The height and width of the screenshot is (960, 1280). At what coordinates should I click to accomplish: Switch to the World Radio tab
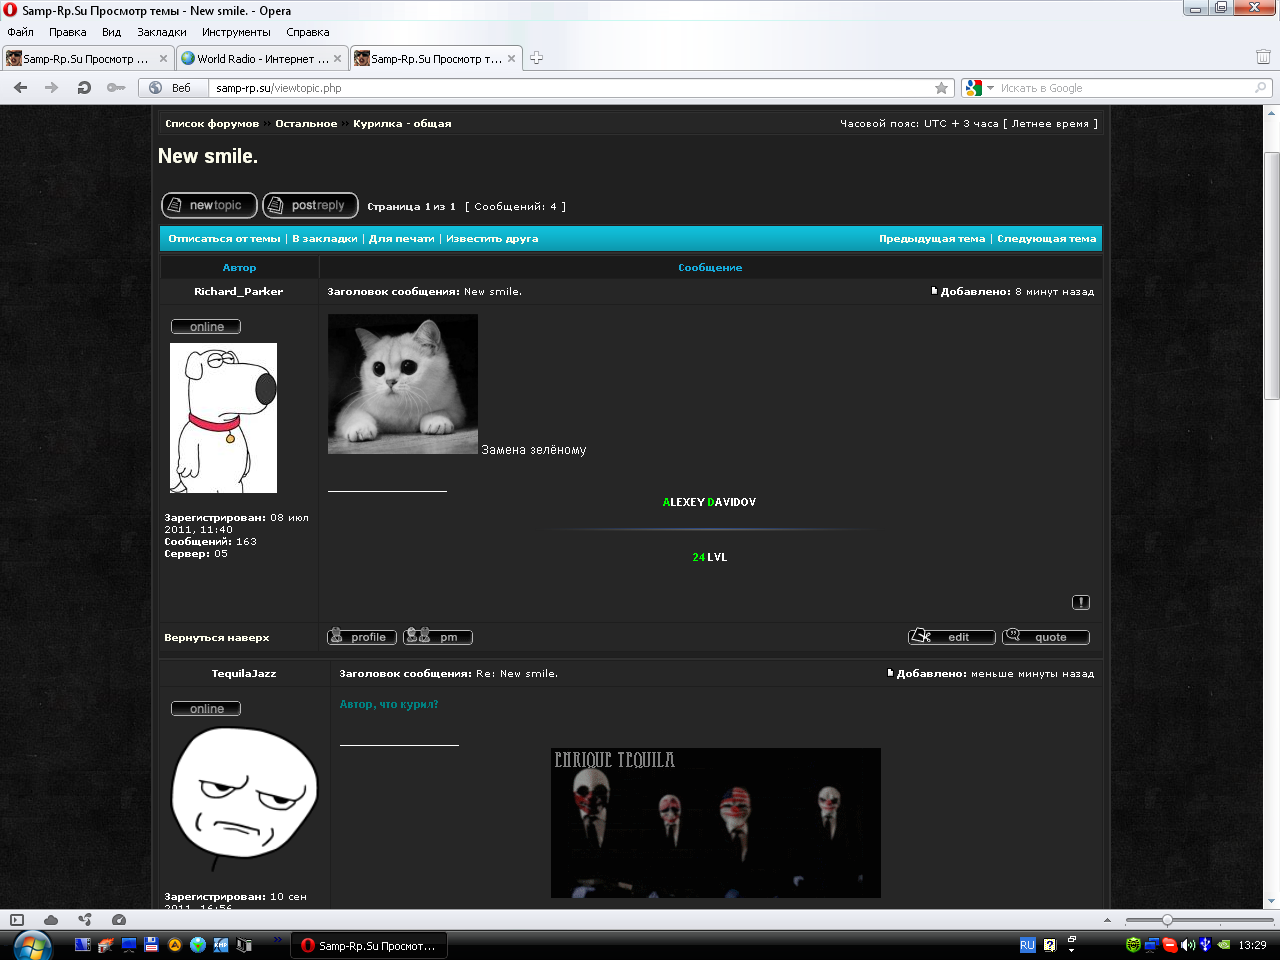click(262, 58)
